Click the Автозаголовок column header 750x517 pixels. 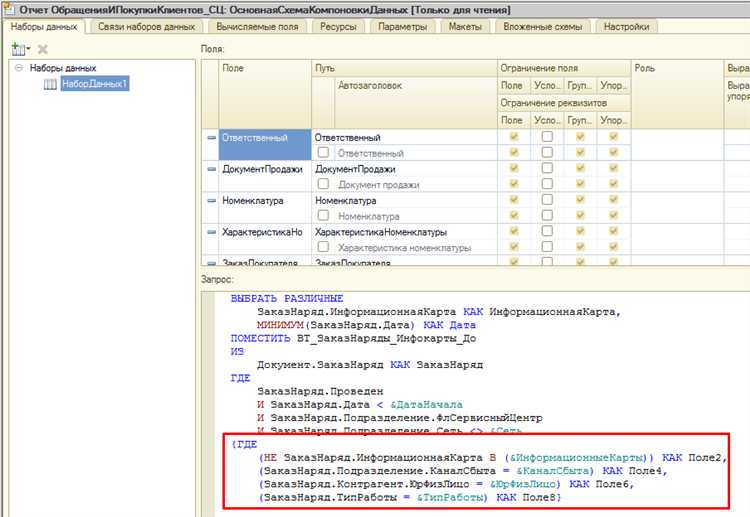click(416, 103)
